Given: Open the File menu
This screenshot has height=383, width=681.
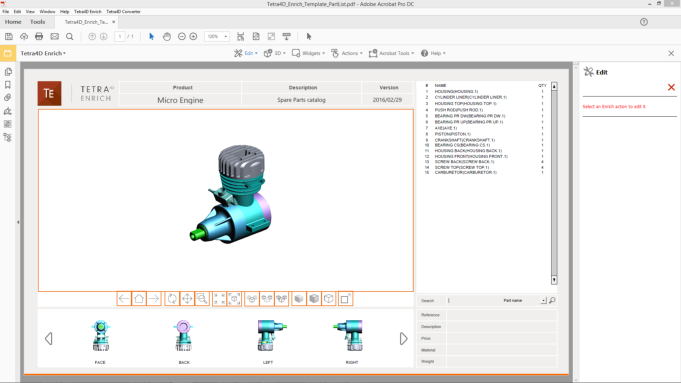Looking at the screenshot, I should pos(6,12).
